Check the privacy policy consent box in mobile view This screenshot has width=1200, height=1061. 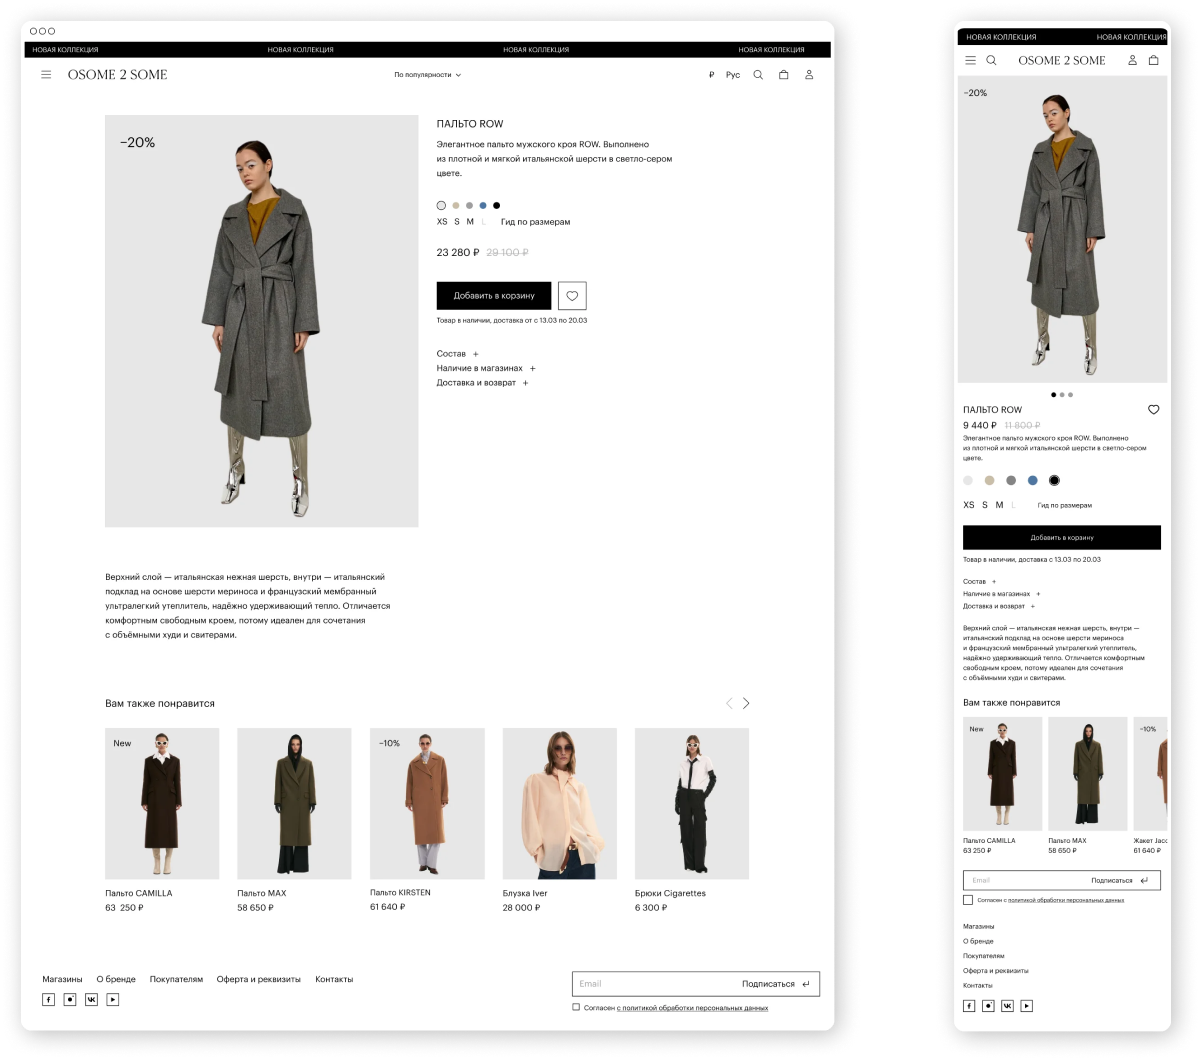(968, 900)
